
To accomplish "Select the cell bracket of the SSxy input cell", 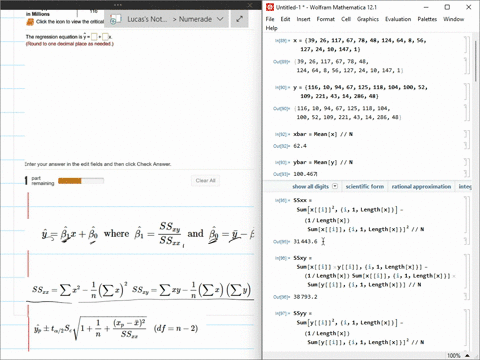I will coord(466,271).
